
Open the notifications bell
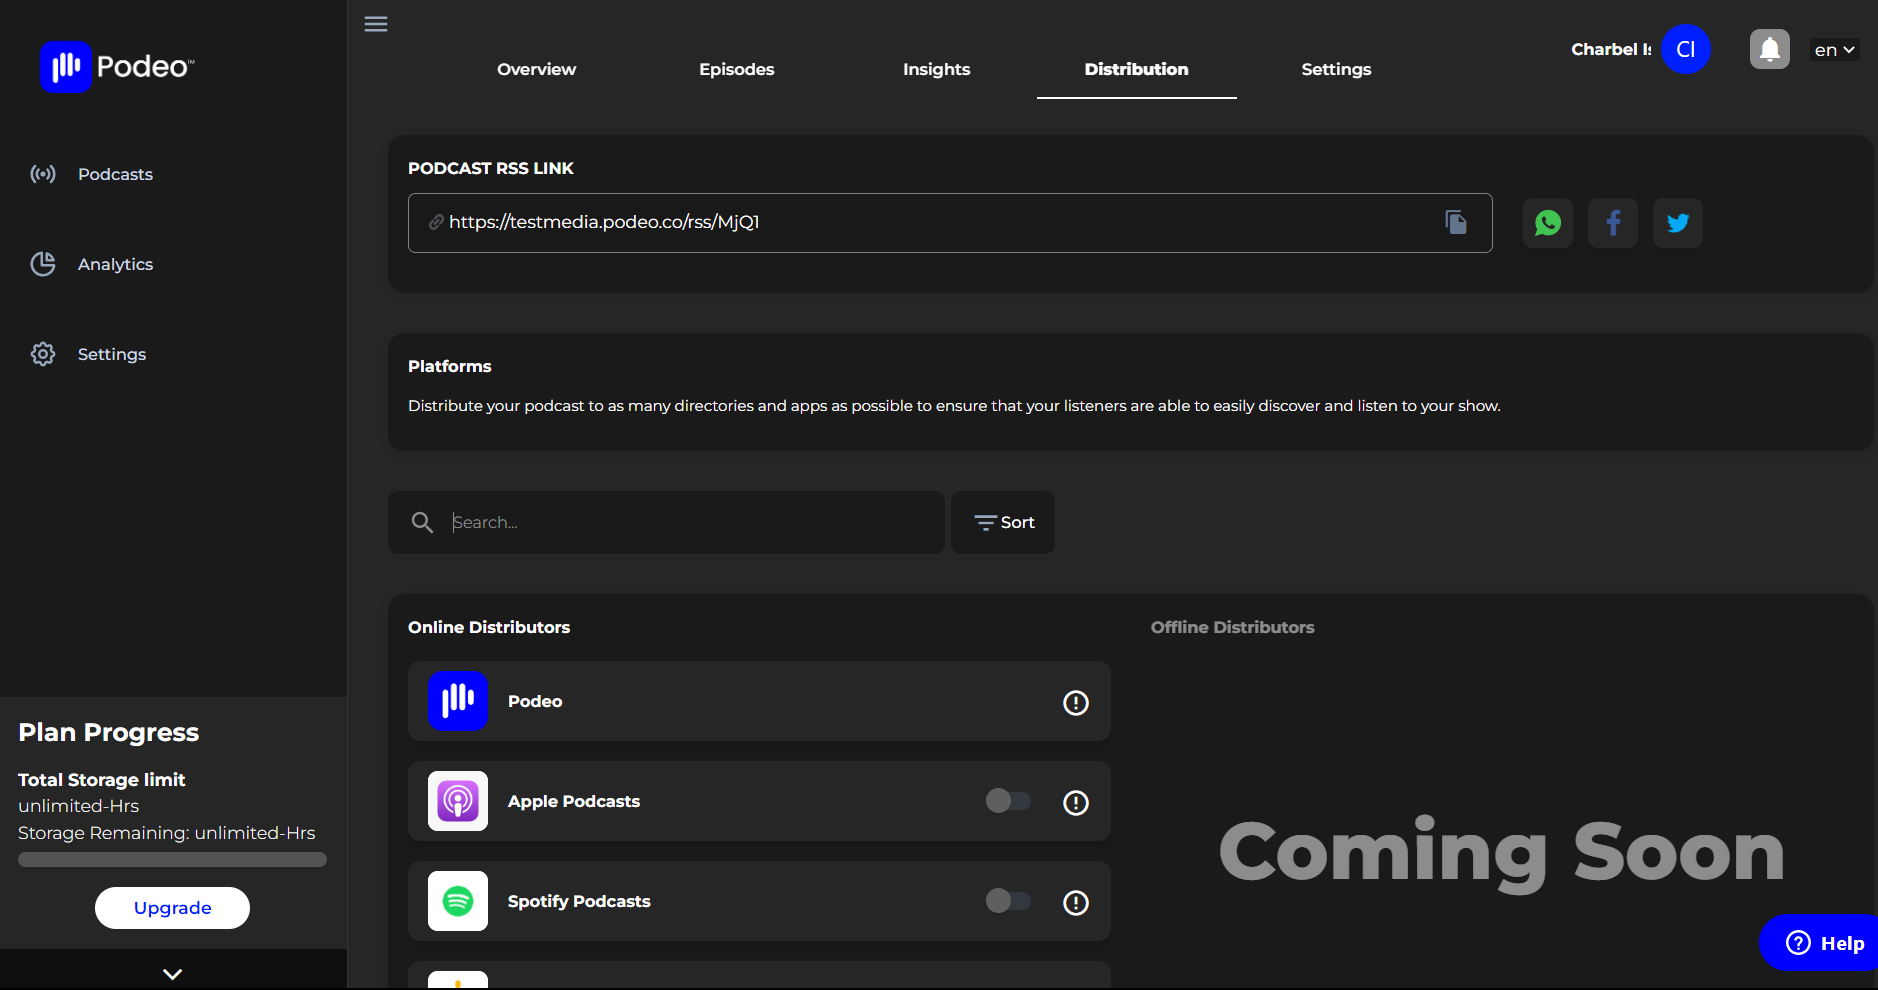(x=1770, y=49)
